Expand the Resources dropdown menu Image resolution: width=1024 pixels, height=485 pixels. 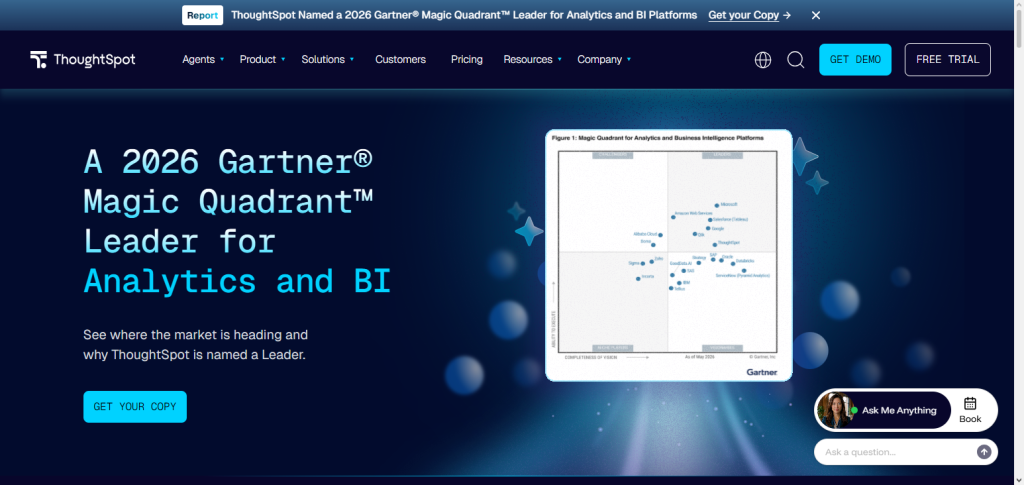click(x=532, y=59)
